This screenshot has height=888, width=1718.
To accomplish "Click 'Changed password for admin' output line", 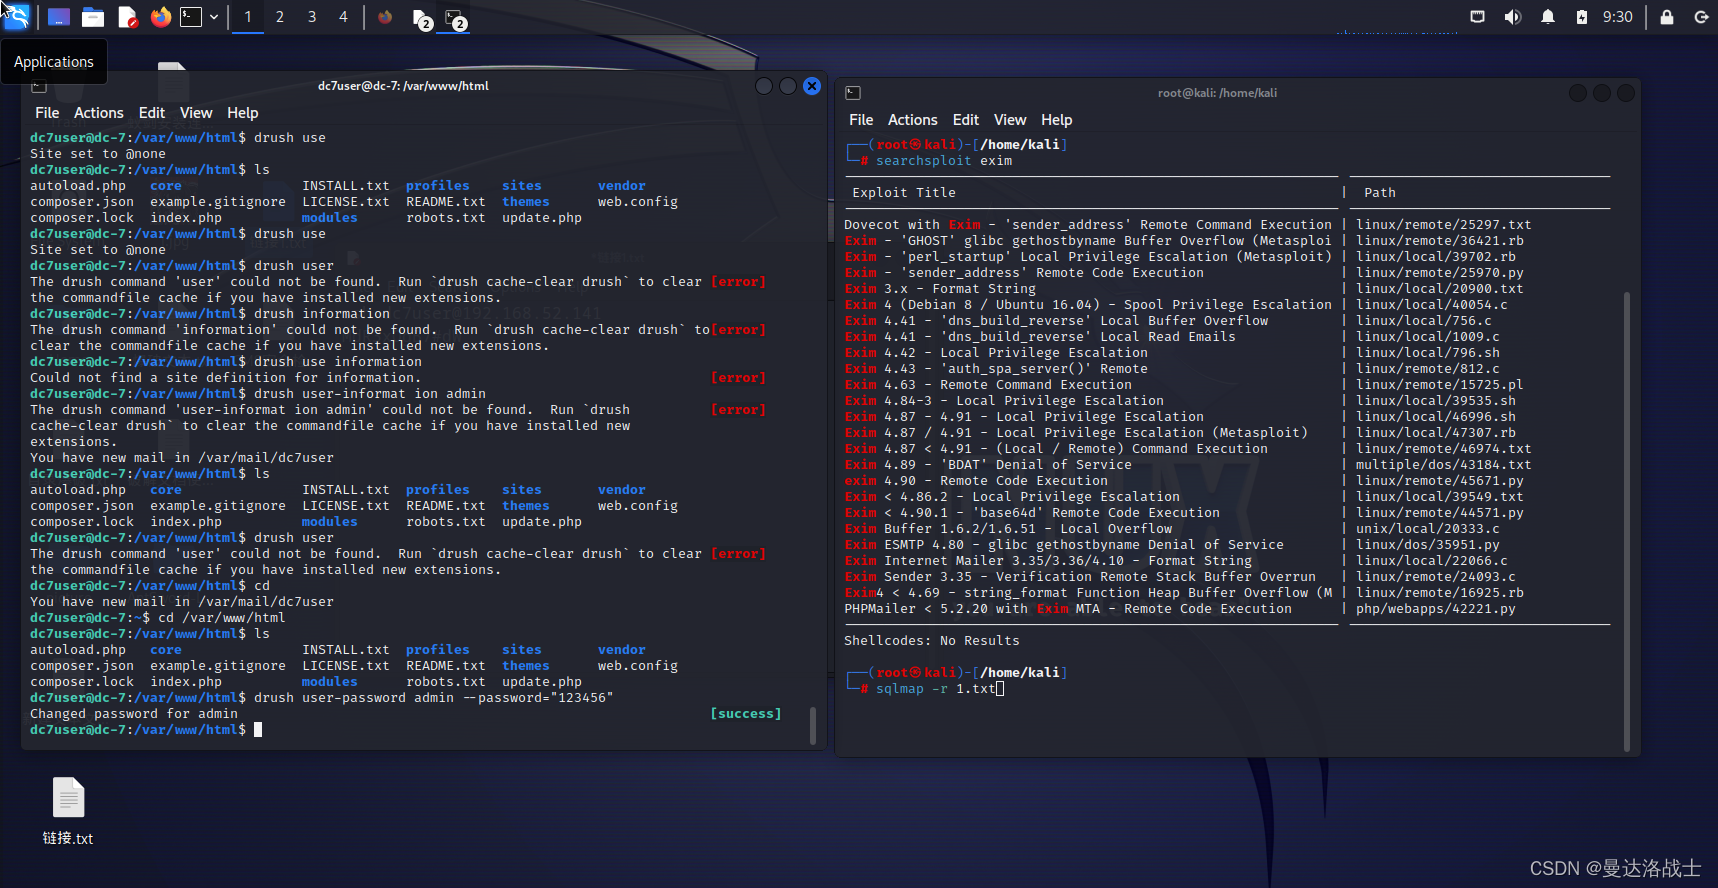I will tap(134, 714).
